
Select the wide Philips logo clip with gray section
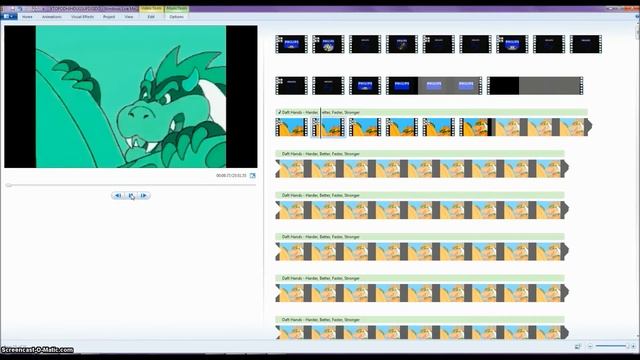coord(434,86)
